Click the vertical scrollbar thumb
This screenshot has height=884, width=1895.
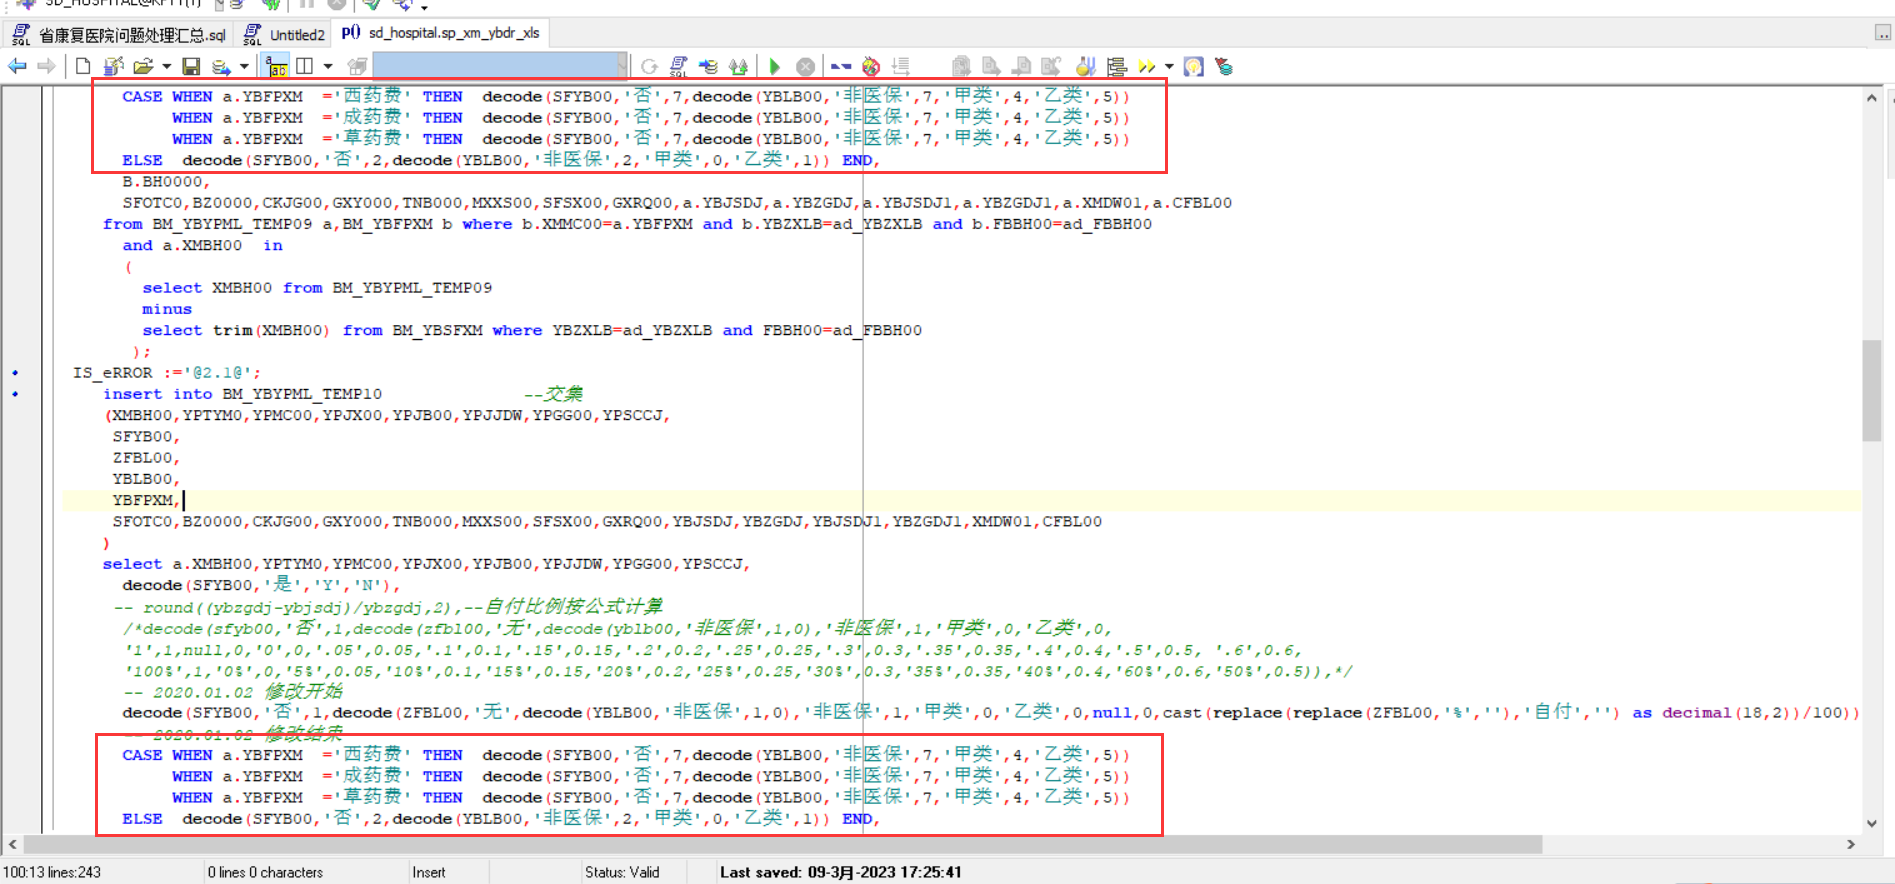point(1871,391)
